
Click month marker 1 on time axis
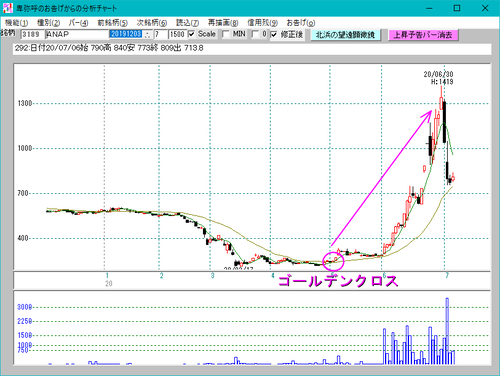pyautogui.click(x=107, y=276)
